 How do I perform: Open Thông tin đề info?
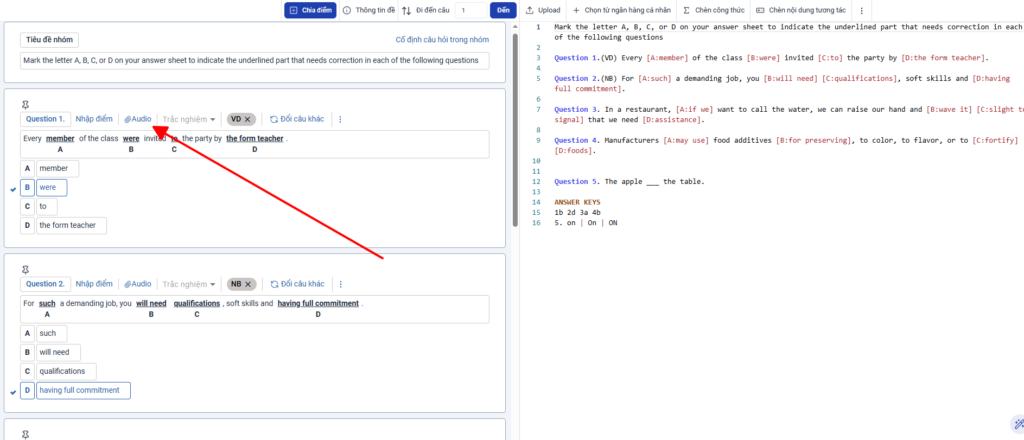368,10
